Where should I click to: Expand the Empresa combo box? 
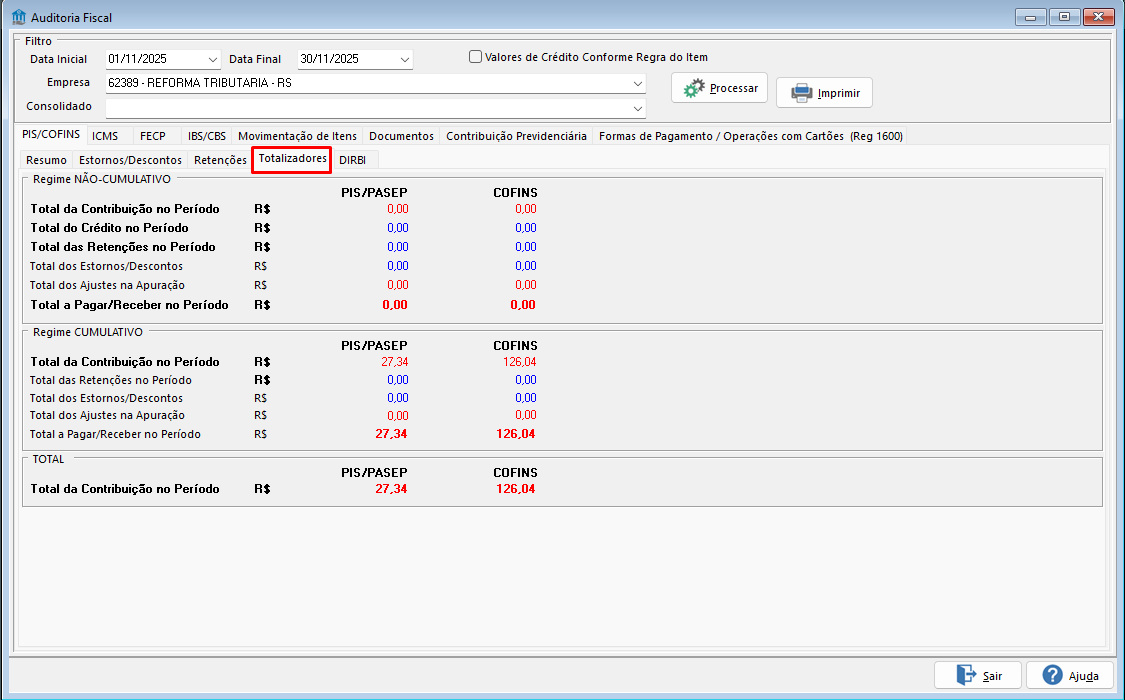point(637,83)
